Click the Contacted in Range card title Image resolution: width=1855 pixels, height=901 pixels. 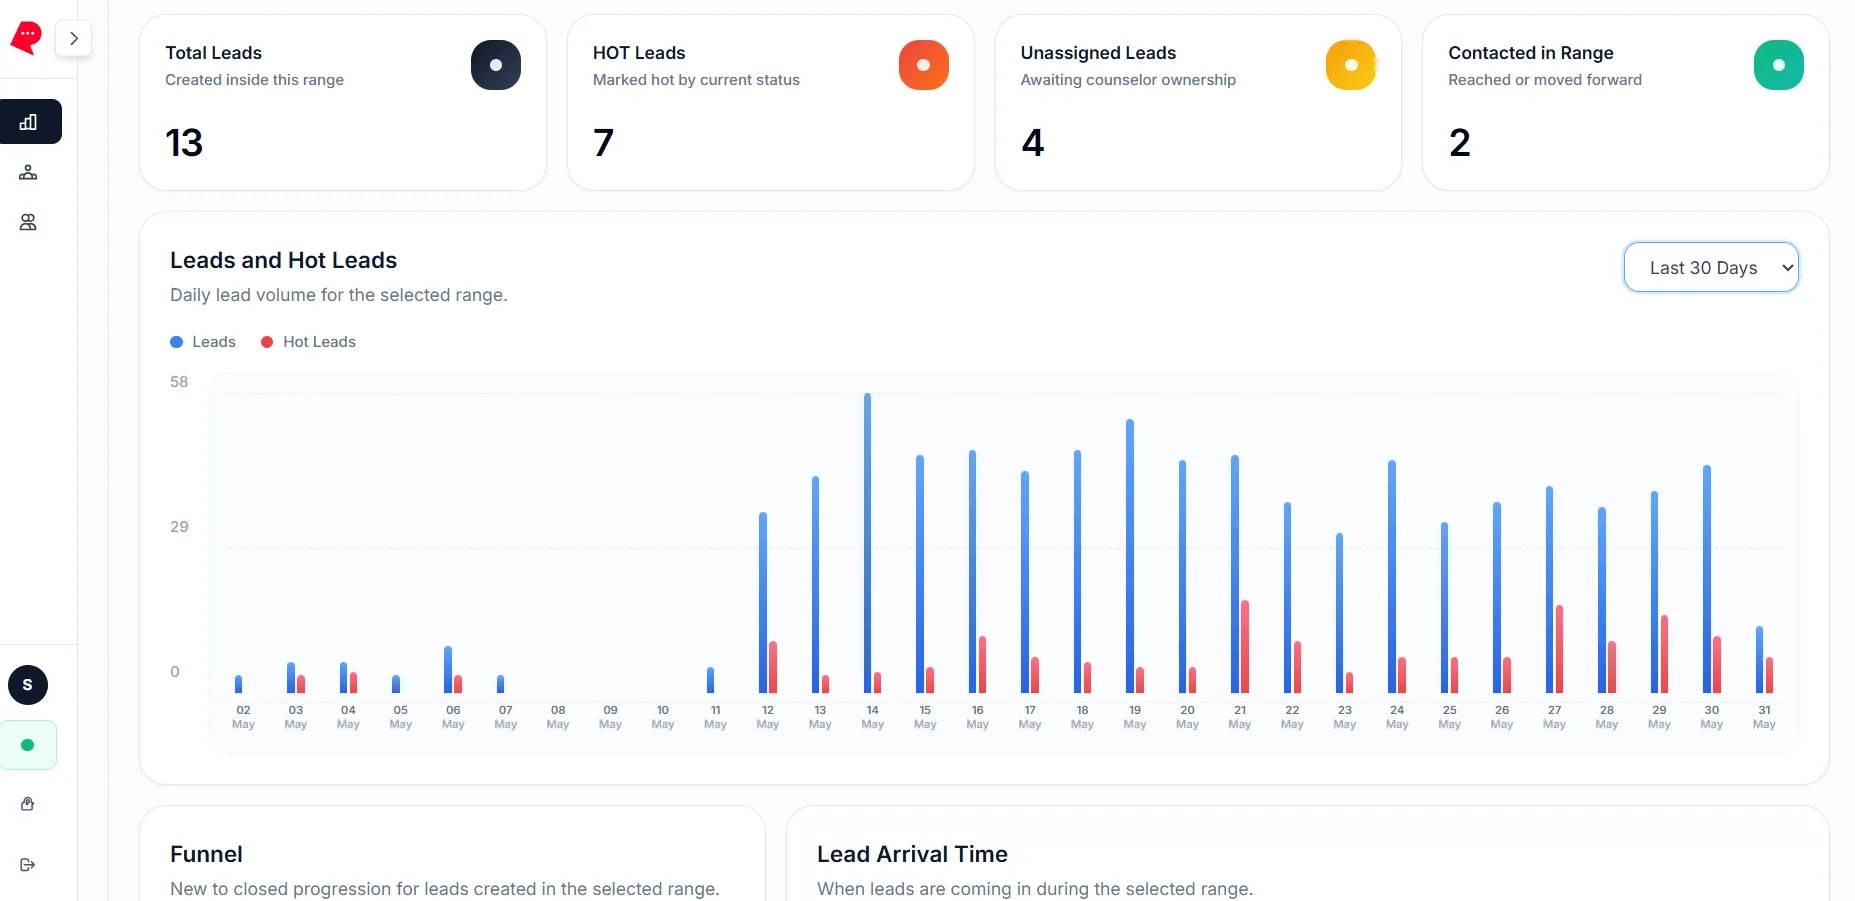(x=1530, y=53)
